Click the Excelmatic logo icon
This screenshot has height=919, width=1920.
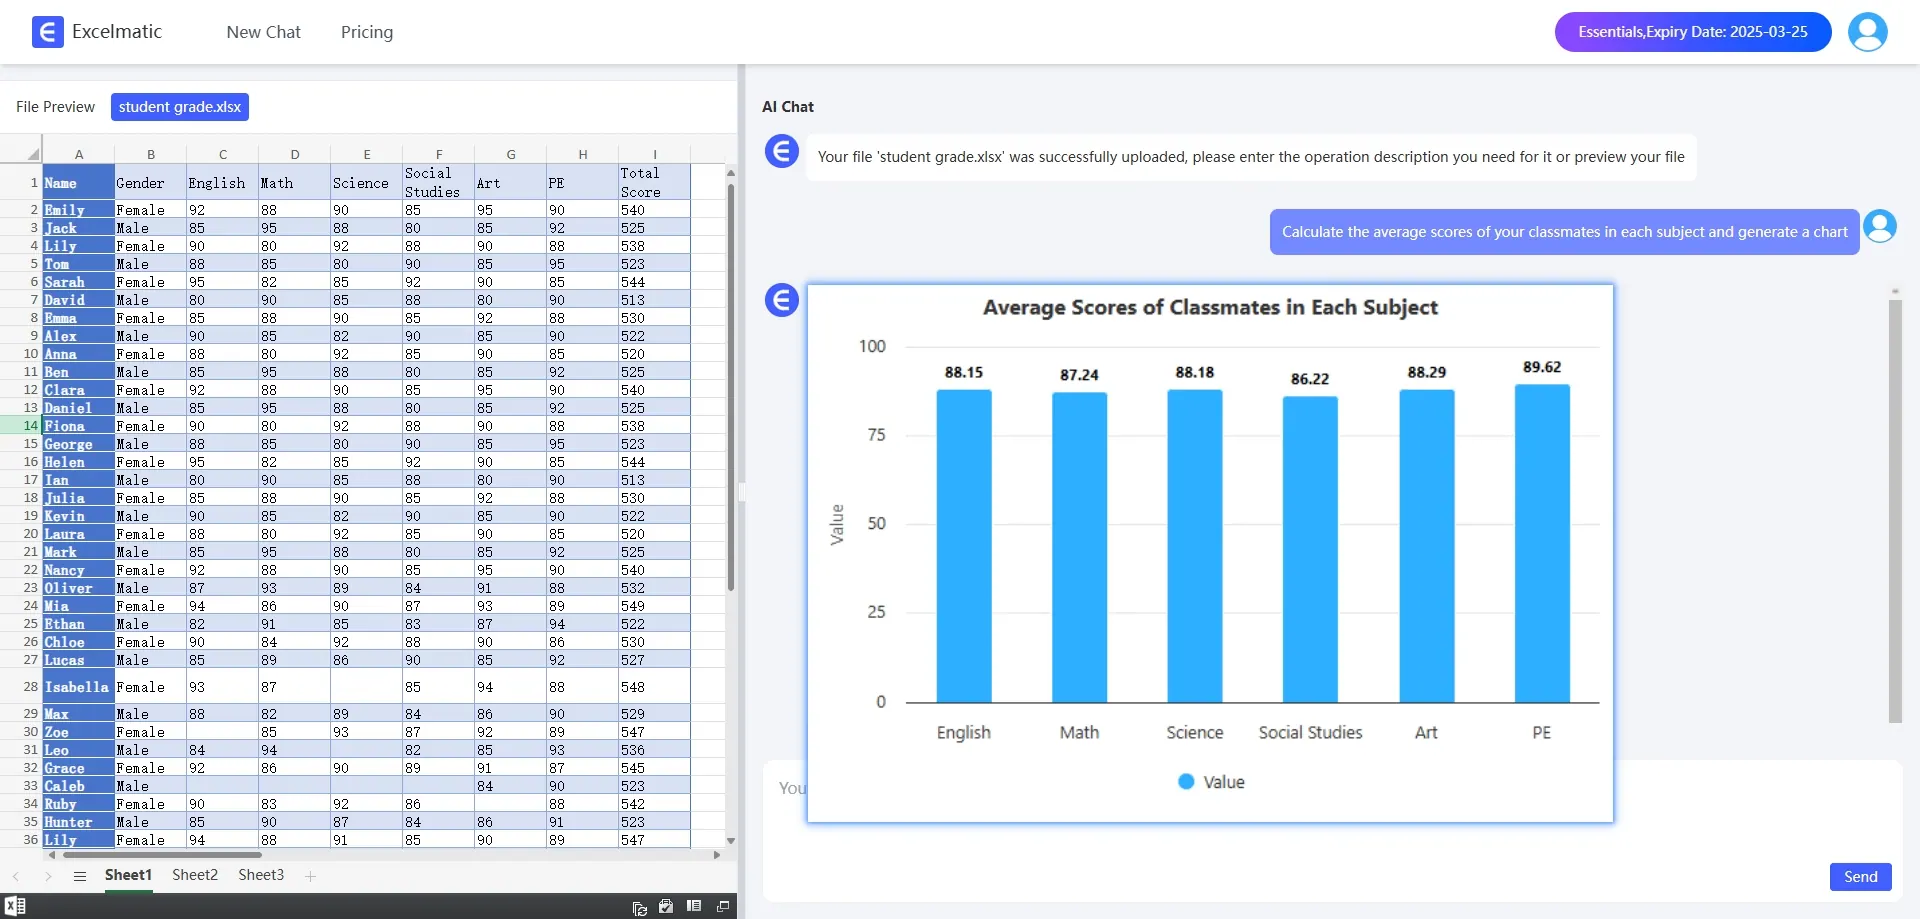pyautogui.click(x=47, y=32)
